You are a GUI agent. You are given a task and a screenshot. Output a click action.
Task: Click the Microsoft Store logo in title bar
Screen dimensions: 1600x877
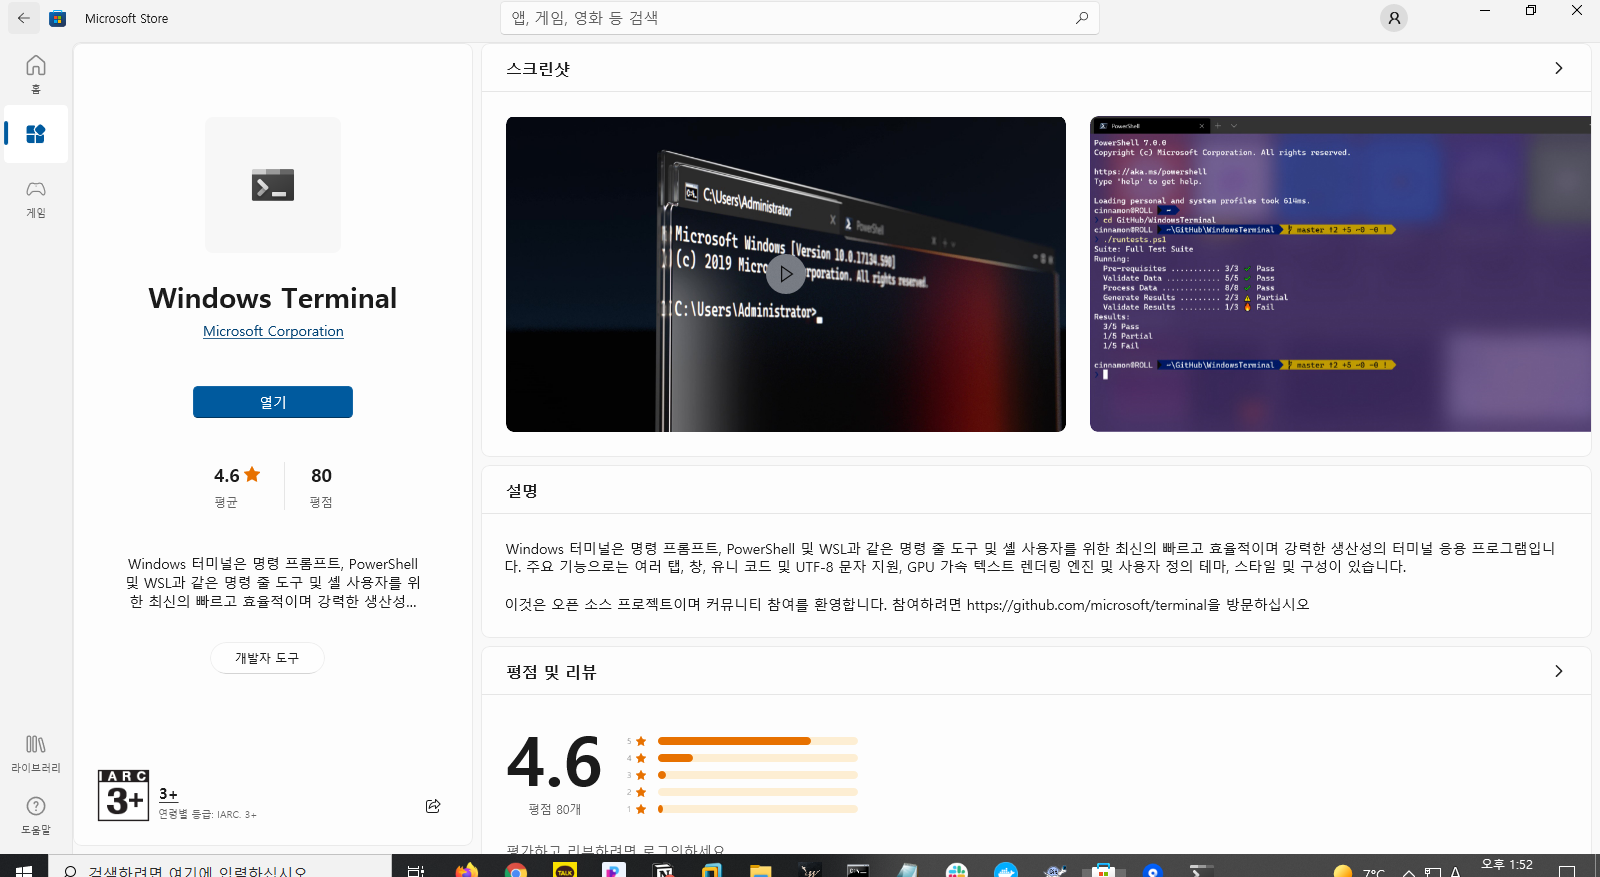coord(58,18)
